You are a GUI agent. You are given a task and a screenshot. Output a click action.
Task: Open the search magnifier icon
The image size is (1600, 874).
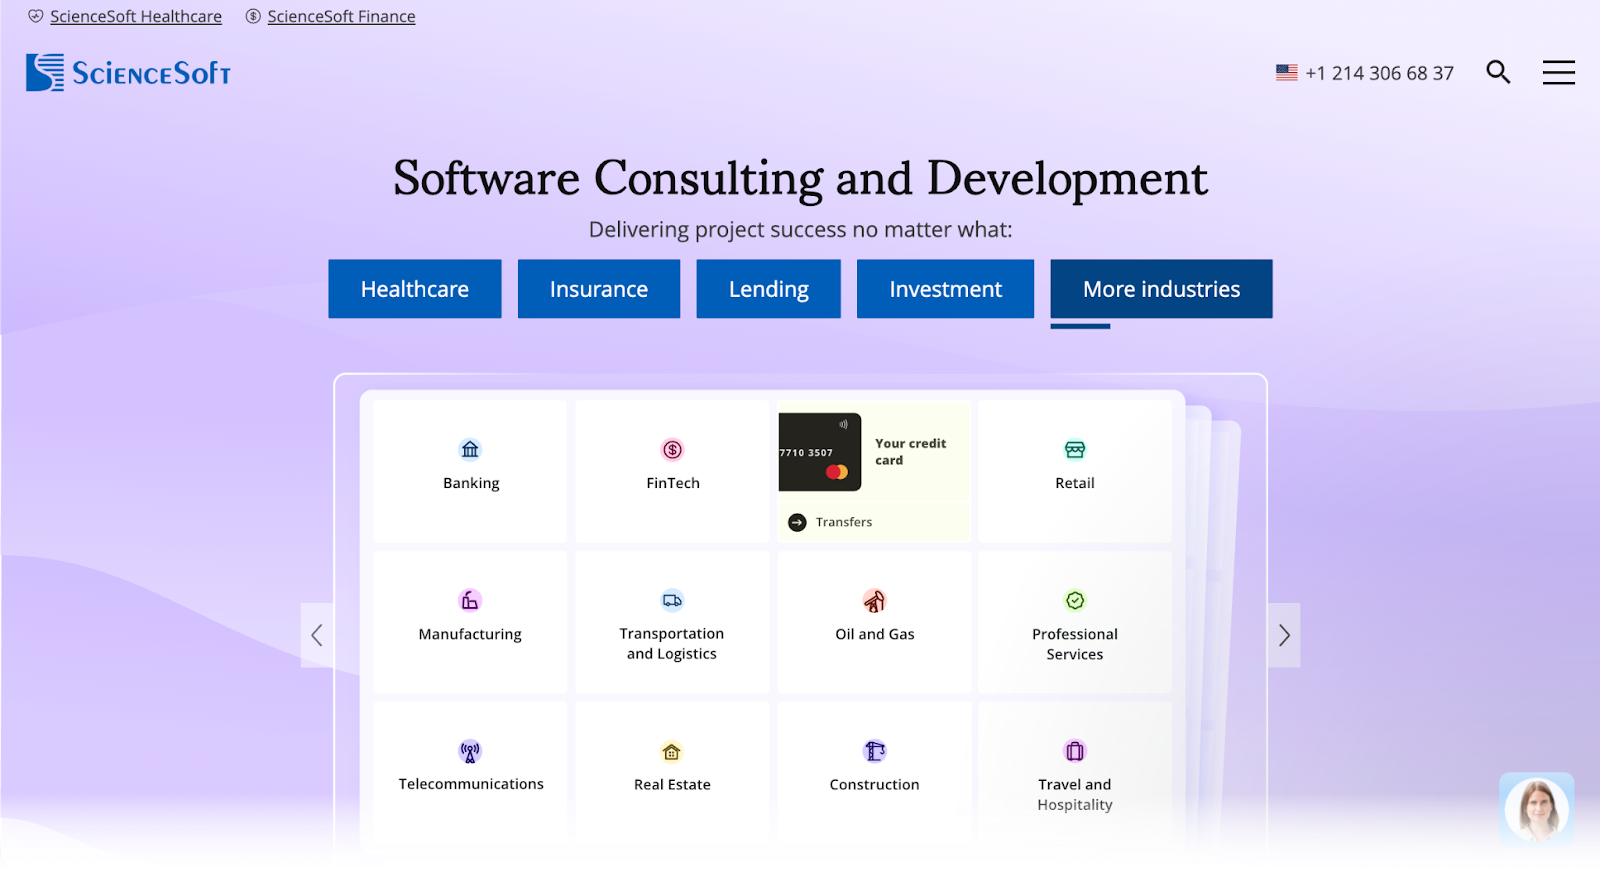pyautogui.click(x=1498, y=72)
